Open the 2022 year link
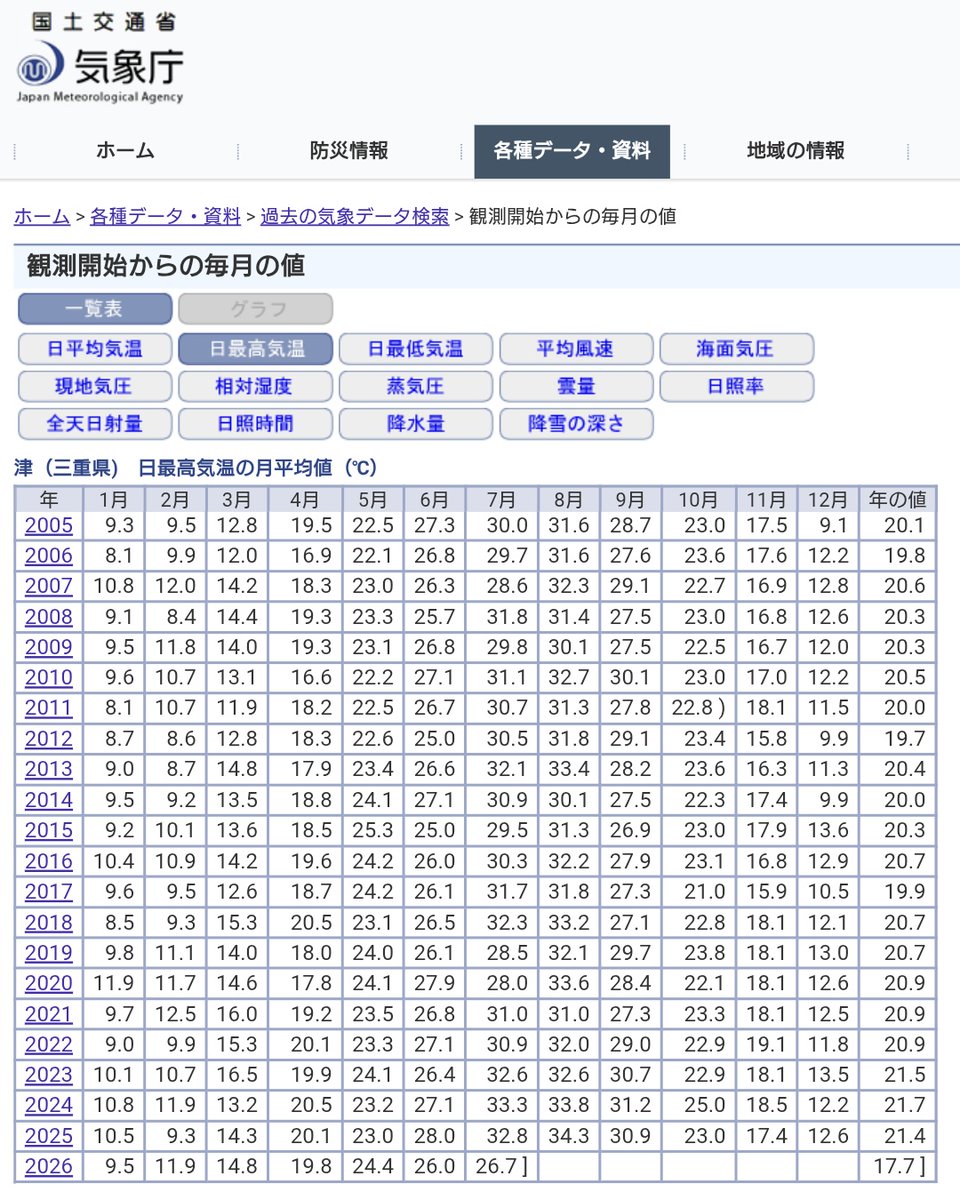Image resolution: width=960 pixels, height=1200 pixels. tap(49, 1045)
